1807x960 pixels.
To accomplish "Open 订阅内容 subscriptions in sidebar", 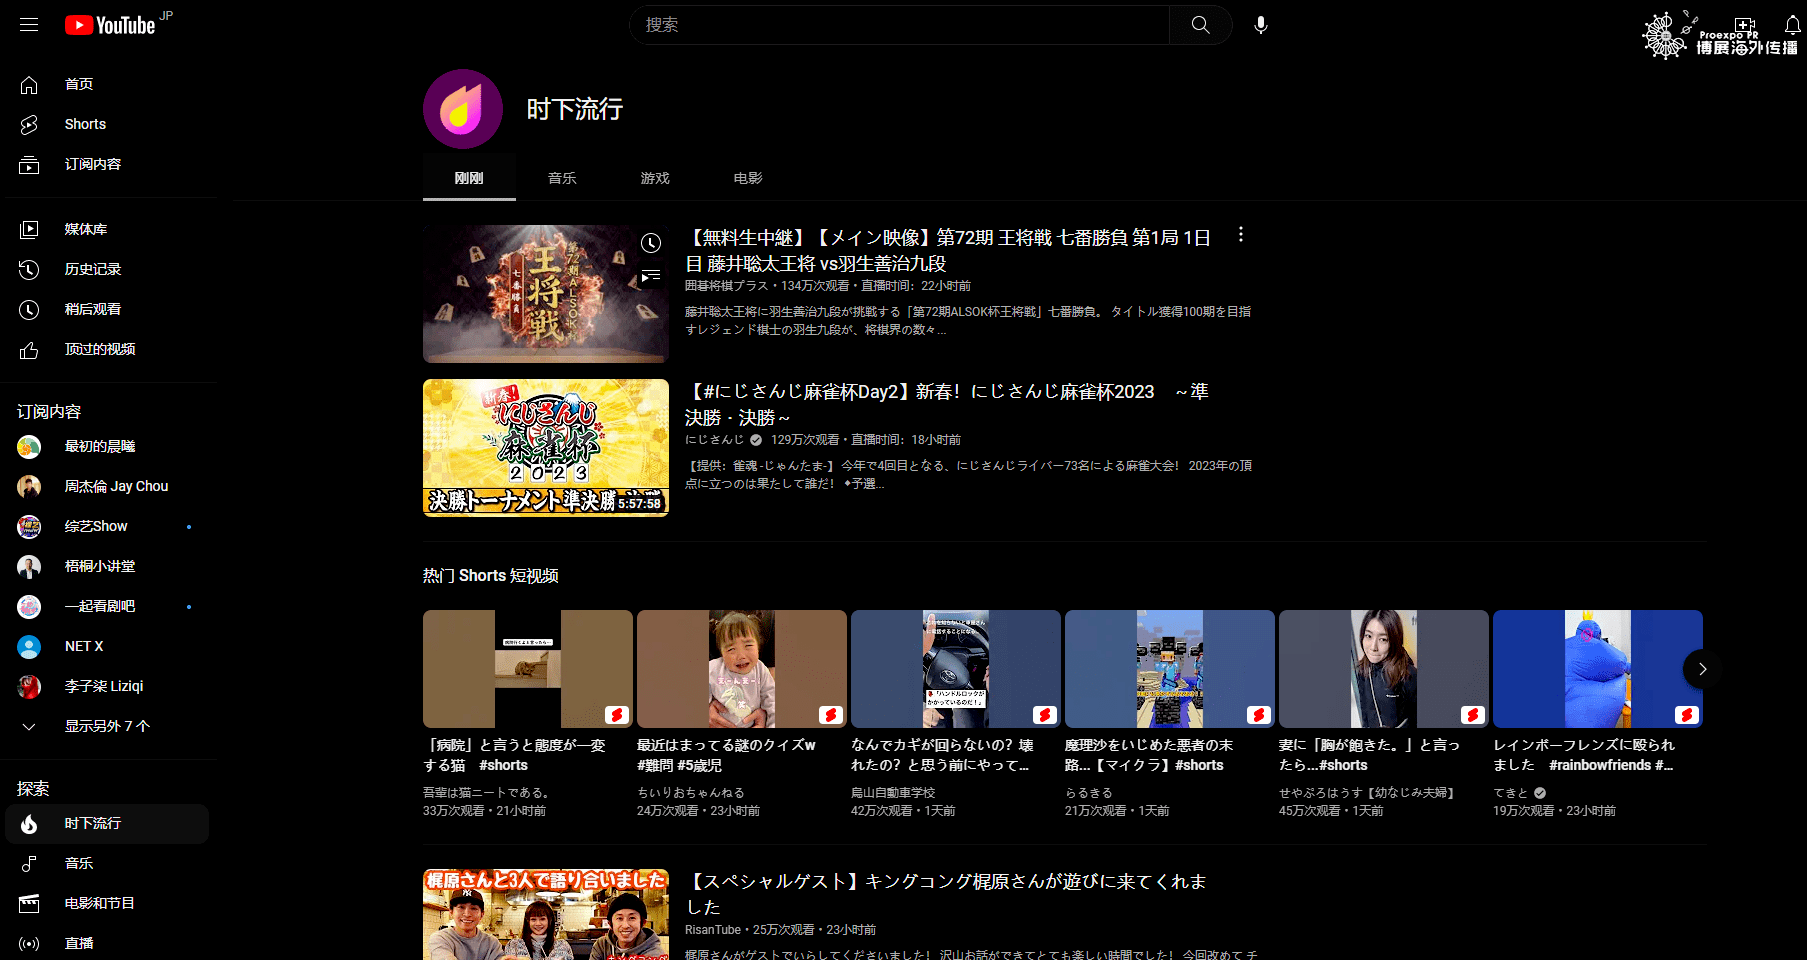I will point(107,164).
